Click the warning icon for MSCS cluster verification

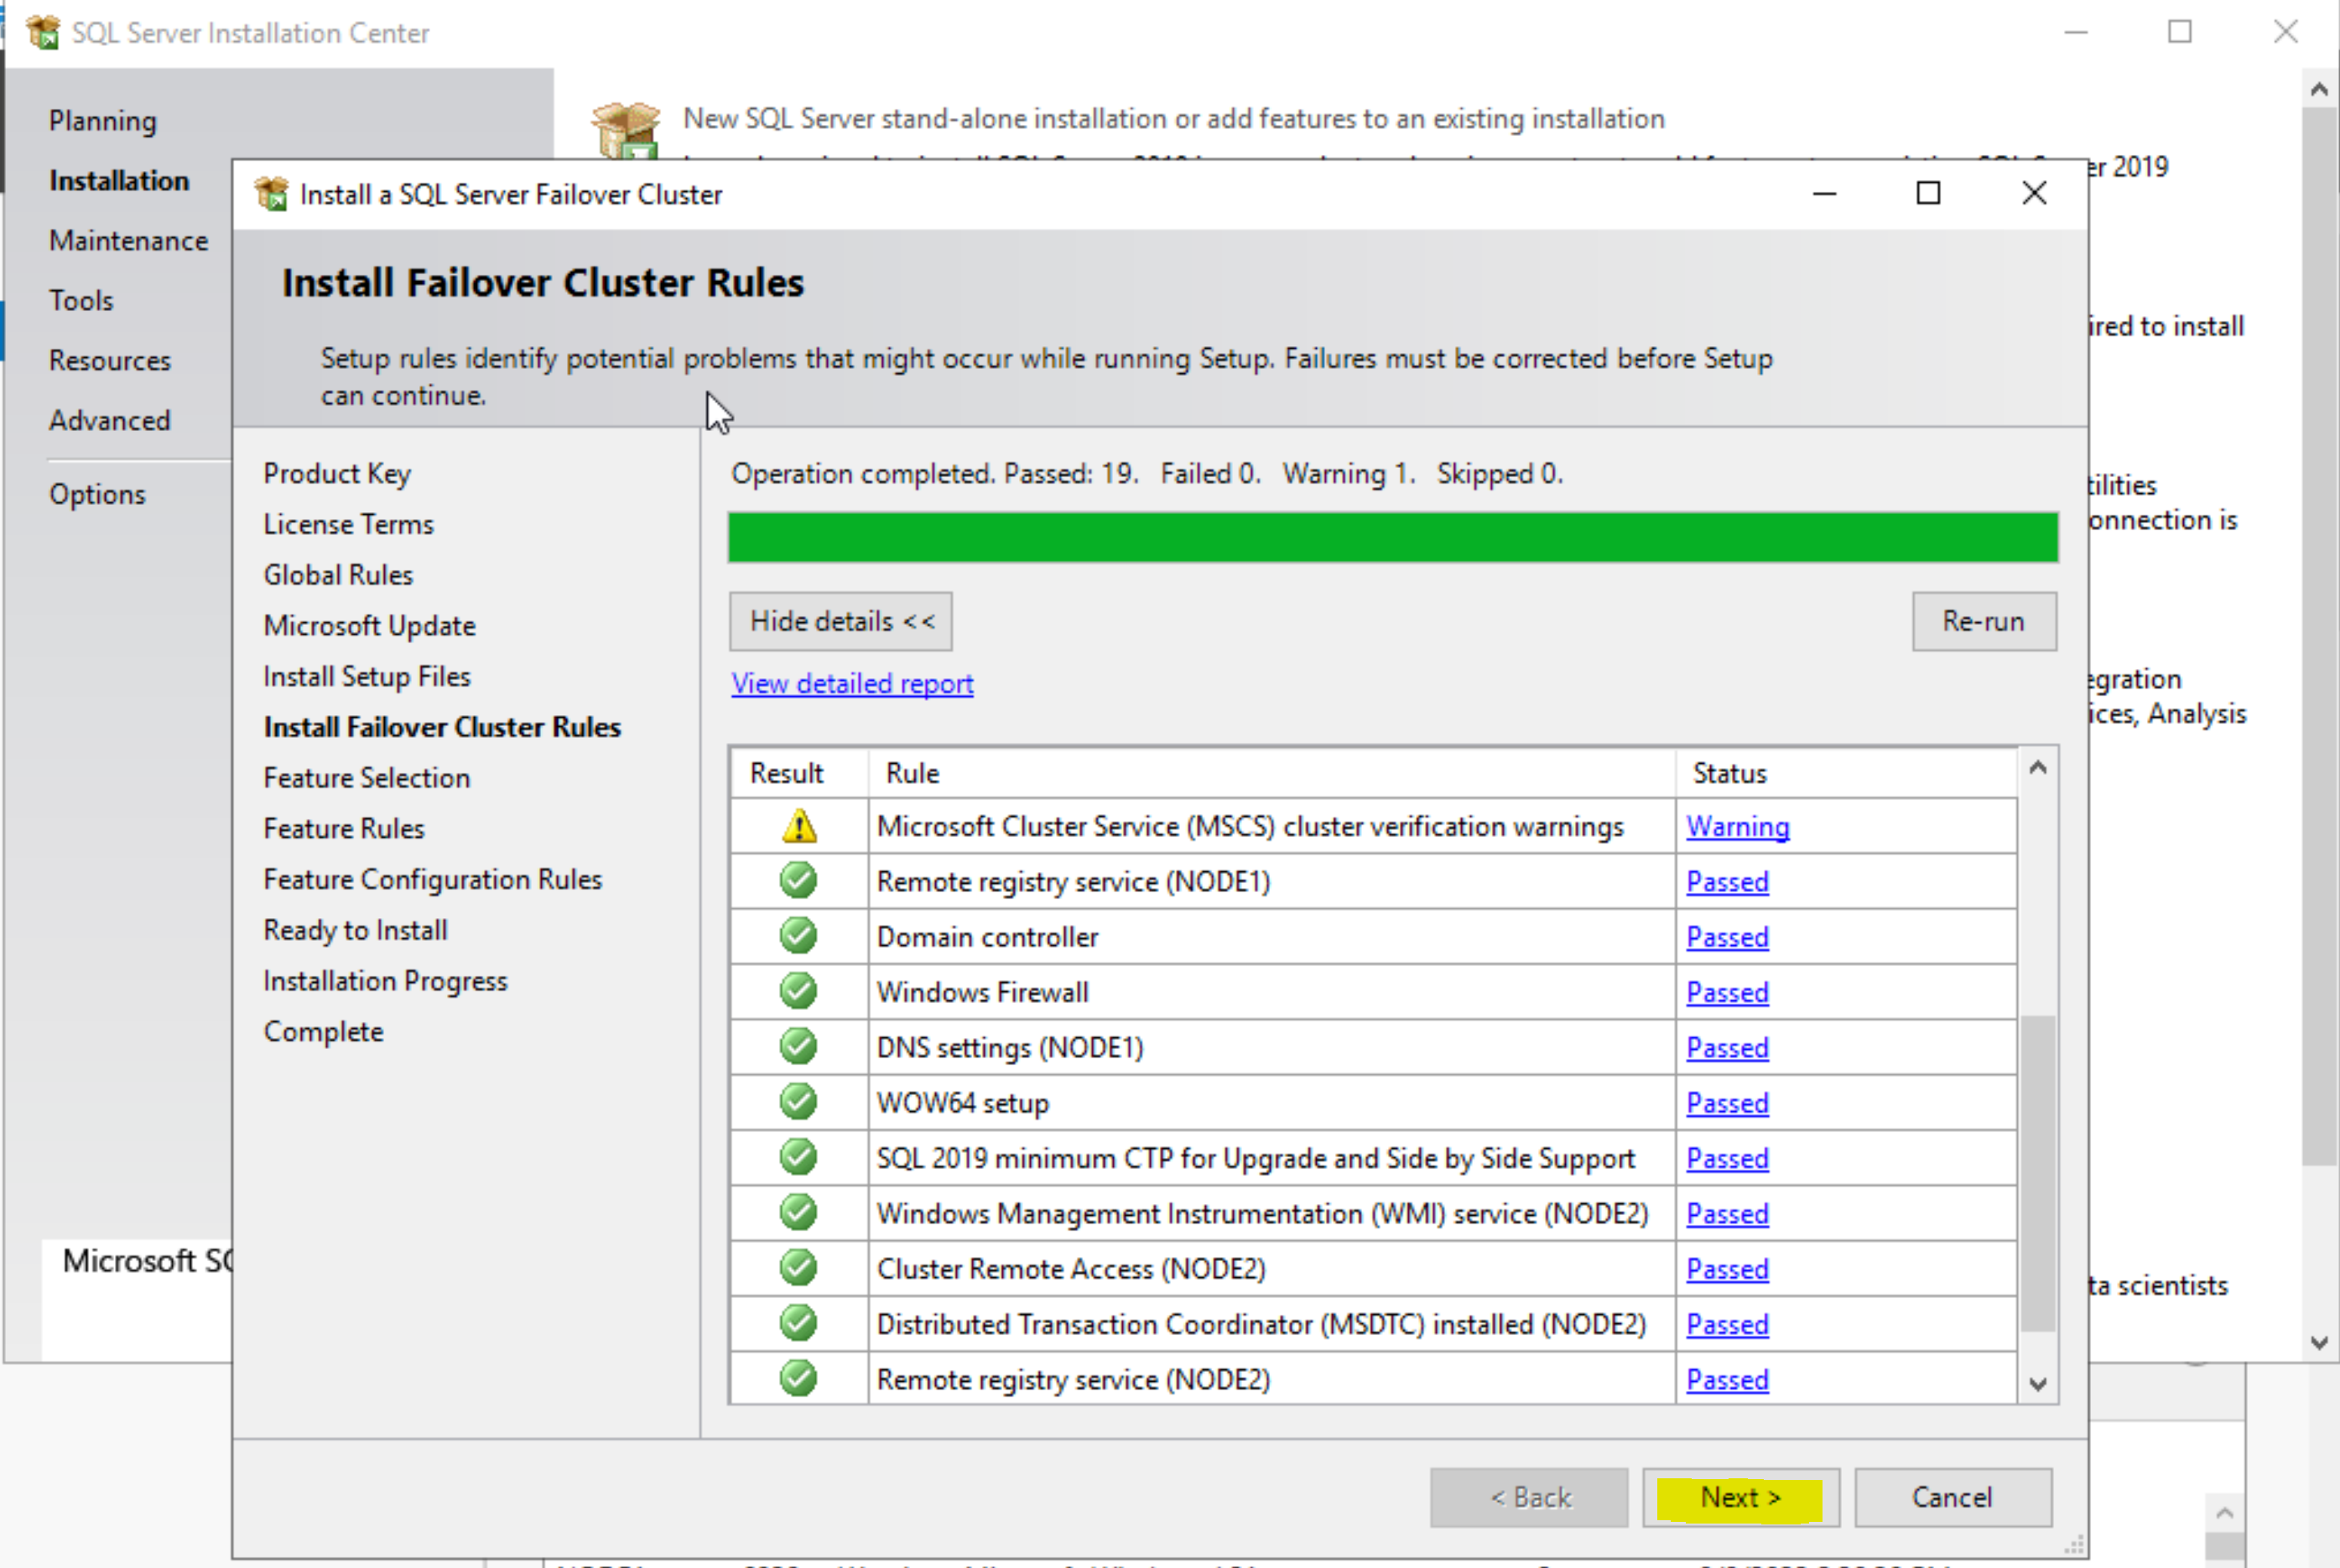pos(799,827)
